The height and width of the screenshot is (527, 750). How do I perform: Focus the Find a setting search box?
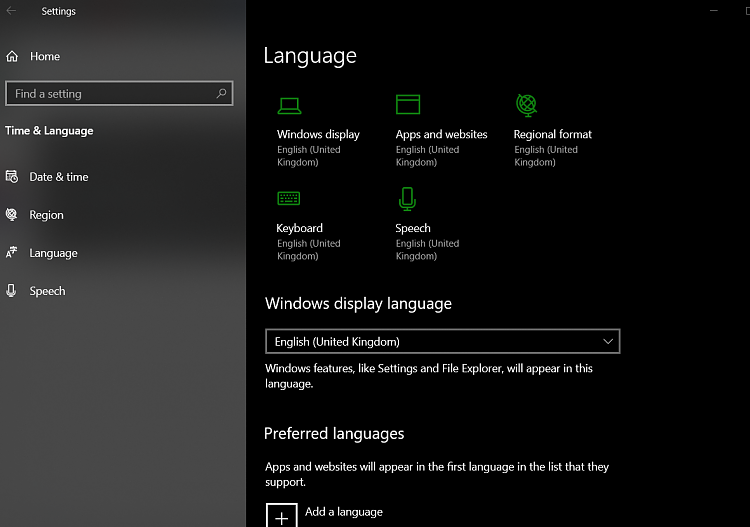[119, 93]
